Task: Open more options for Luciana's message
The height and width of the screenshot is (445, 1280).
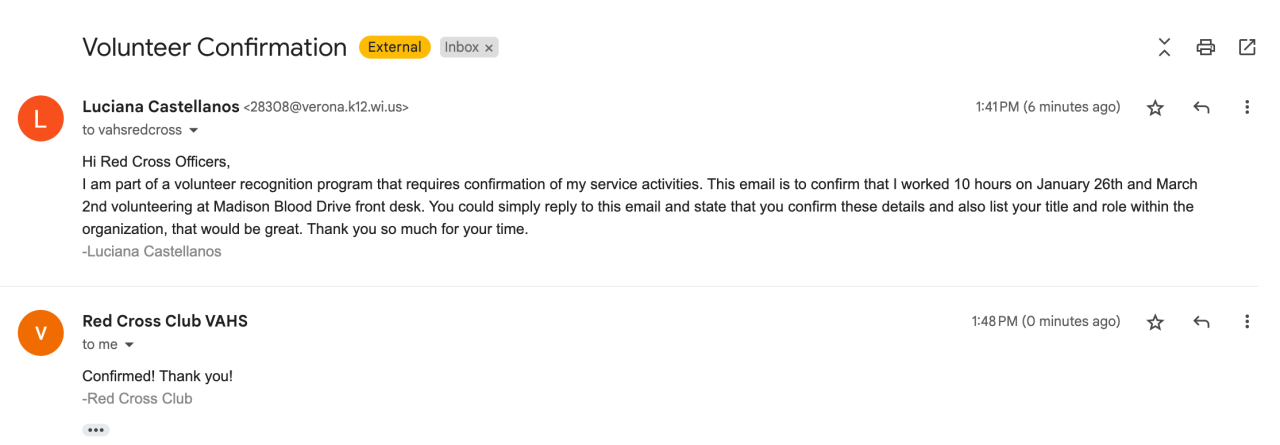Action: pos(1247,108)
